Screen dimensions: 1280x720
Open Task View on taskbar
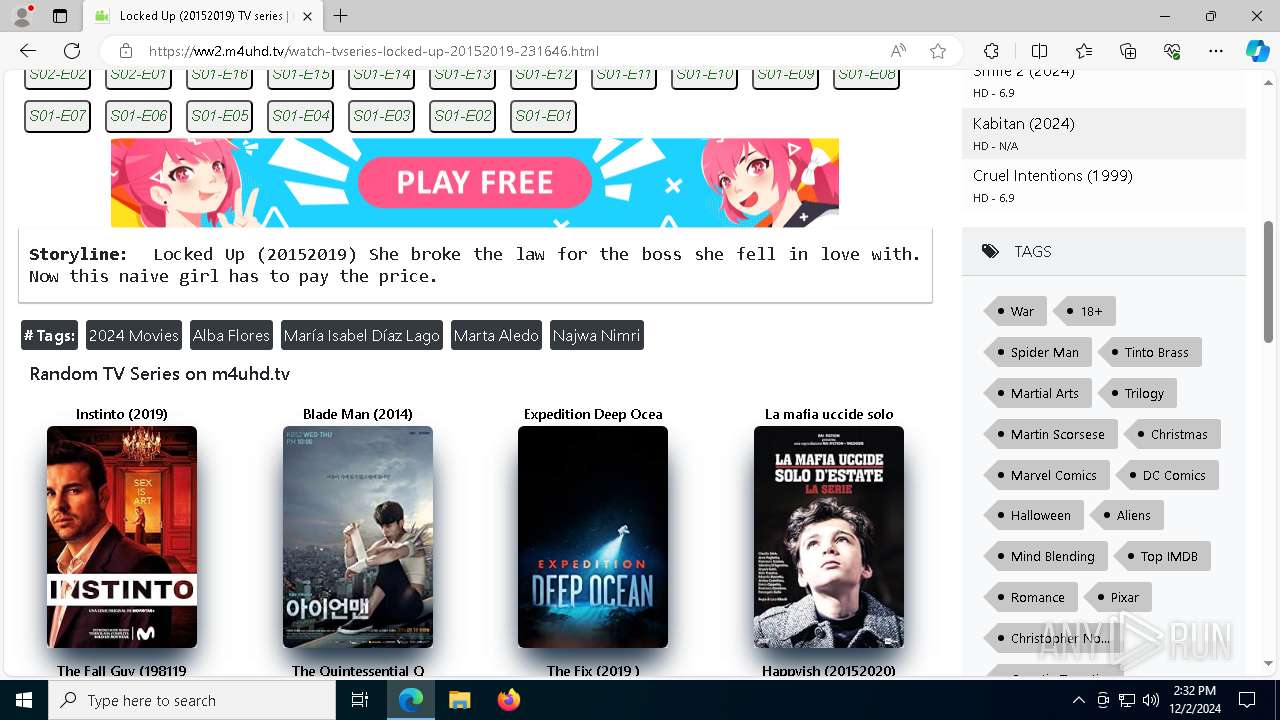point(360,700)
